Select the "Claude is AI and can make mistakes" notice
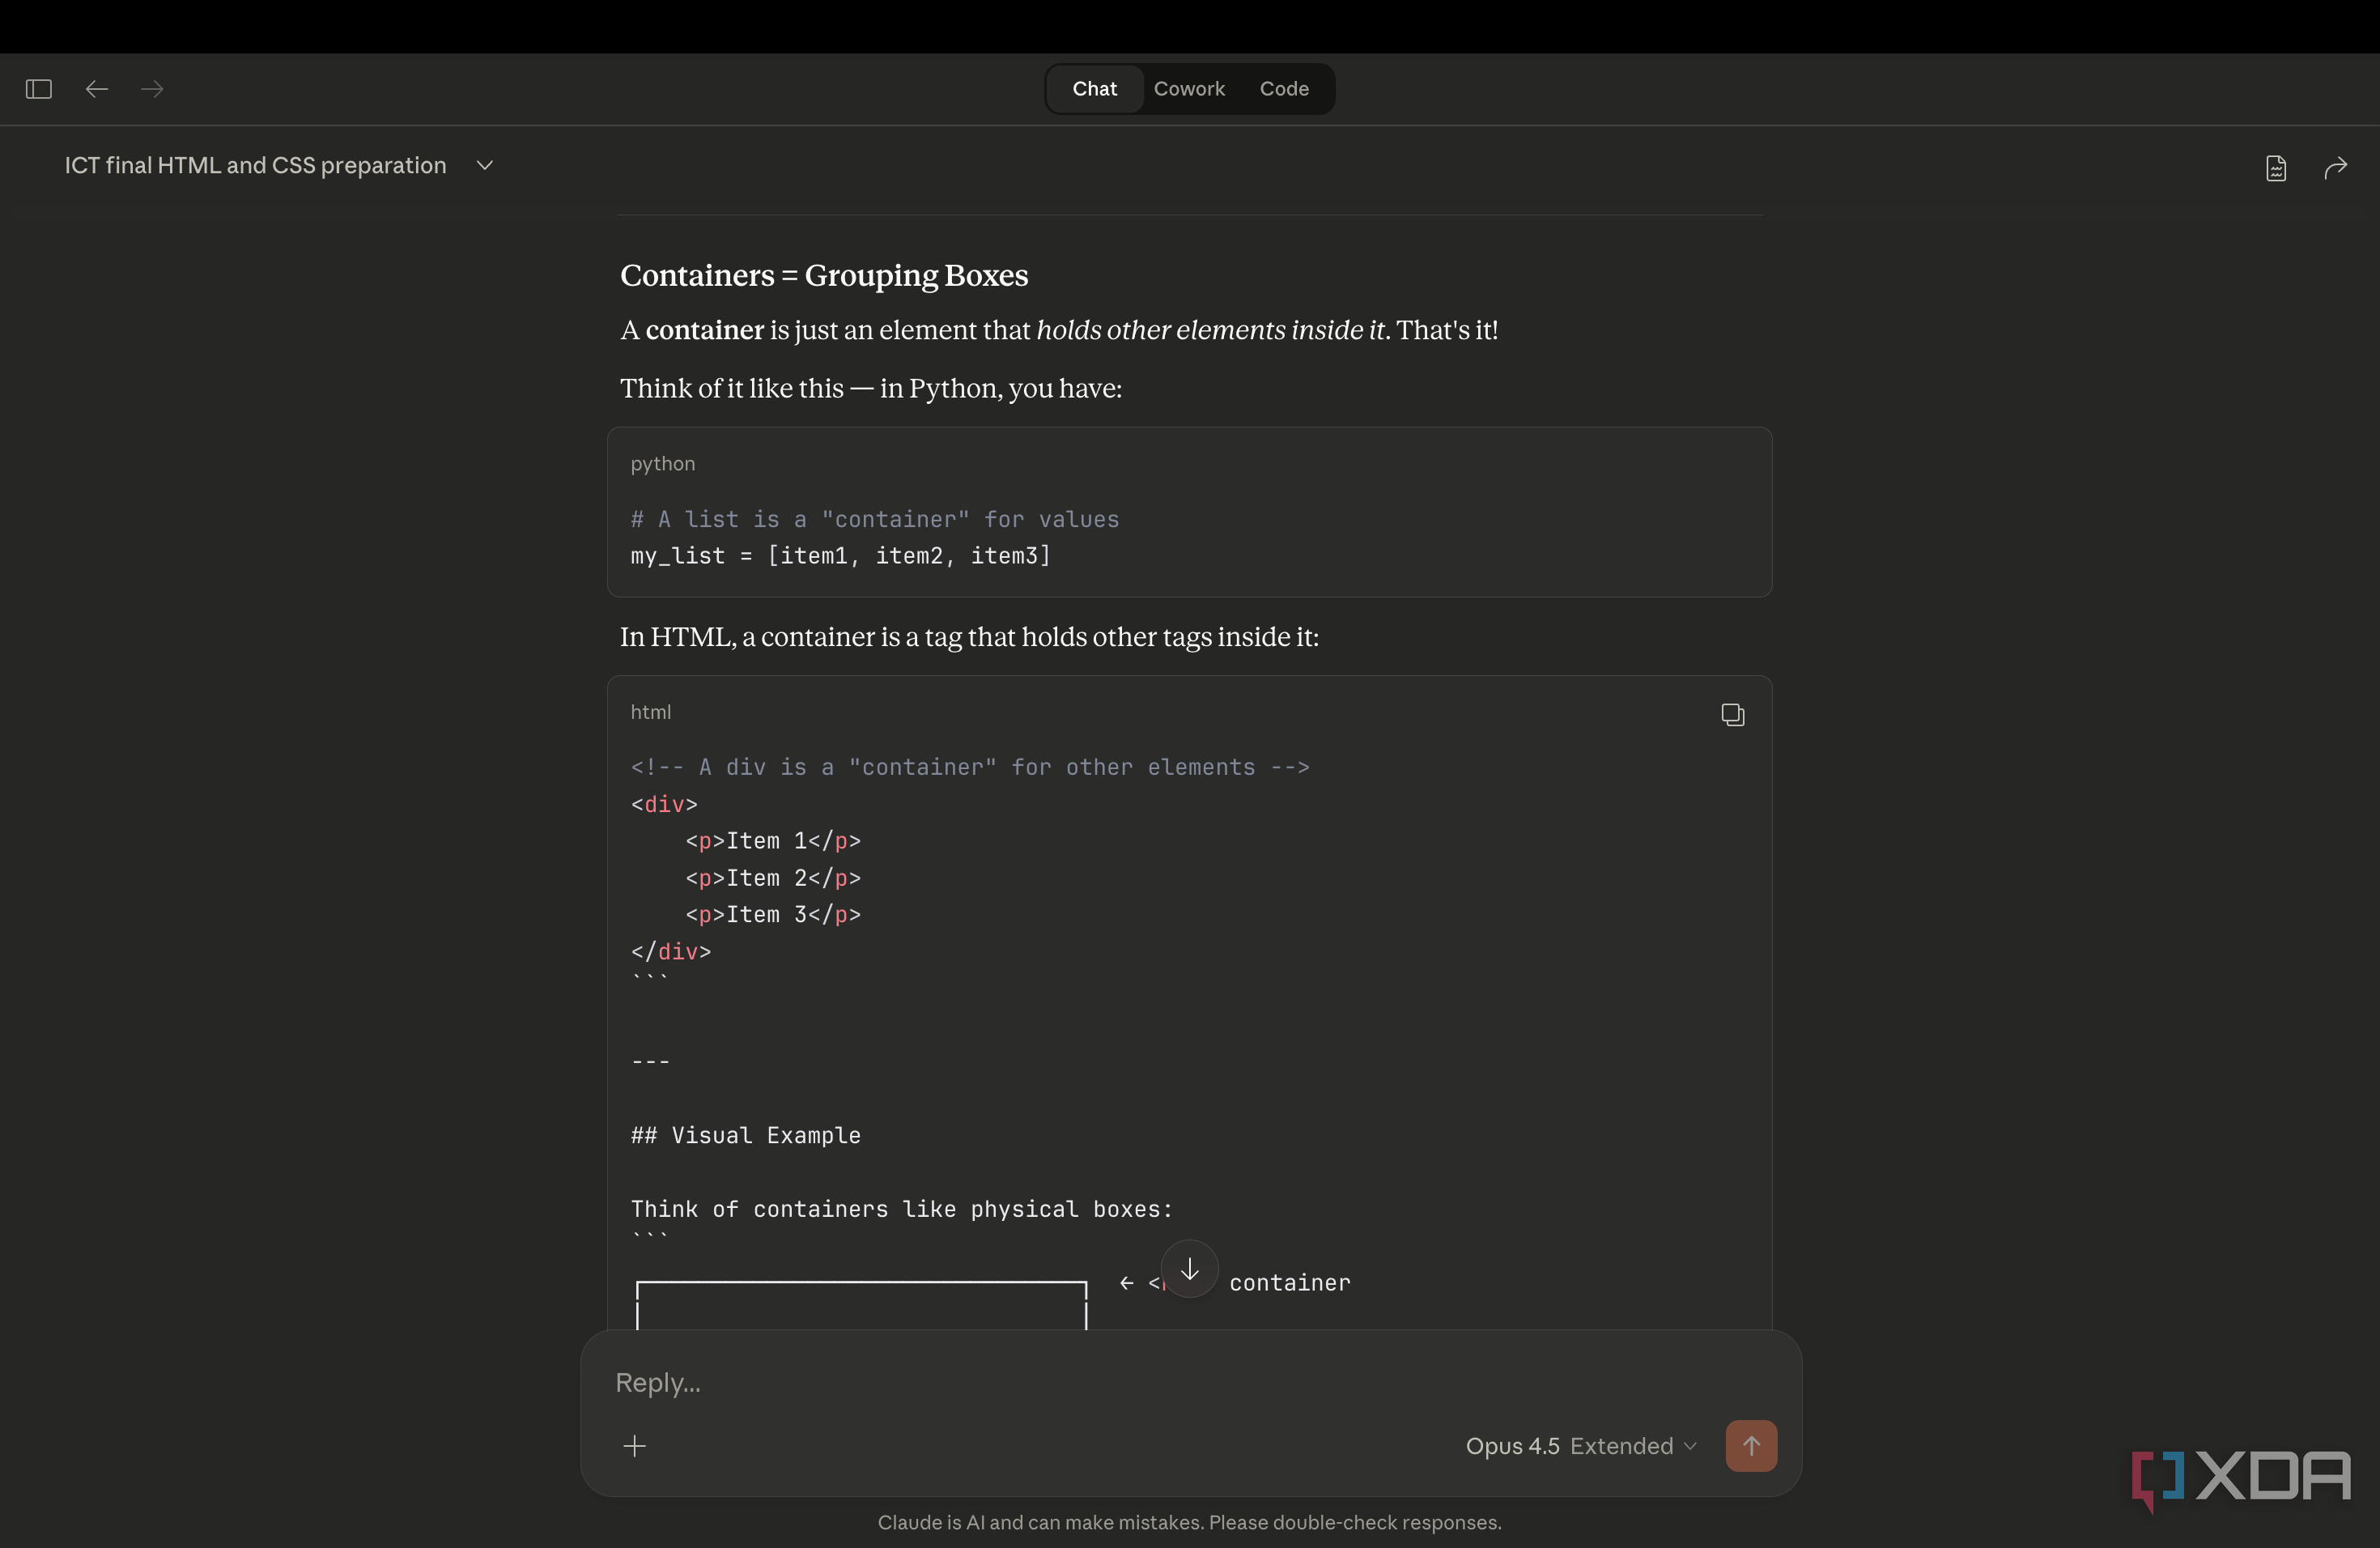 point(1189,1522)
